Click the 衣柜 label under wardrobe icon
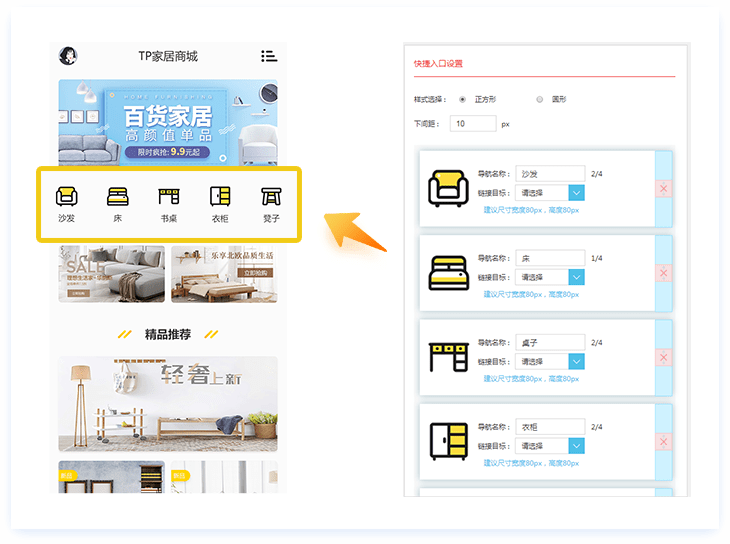 pyautogui.click(x=220, y=218)
